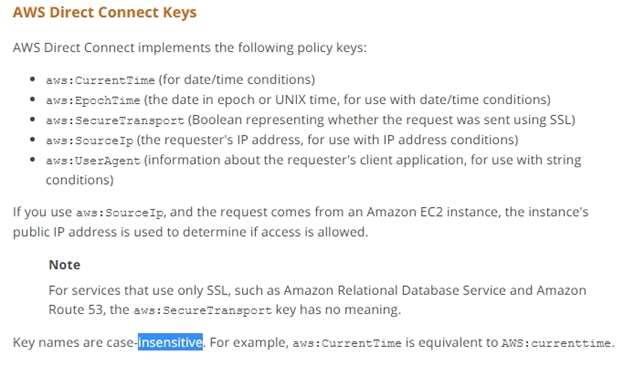The width and height of the screenshot is (624, 366).
Task: Click aws:CurrentTime in the last sentence
Action: [347, 343]
